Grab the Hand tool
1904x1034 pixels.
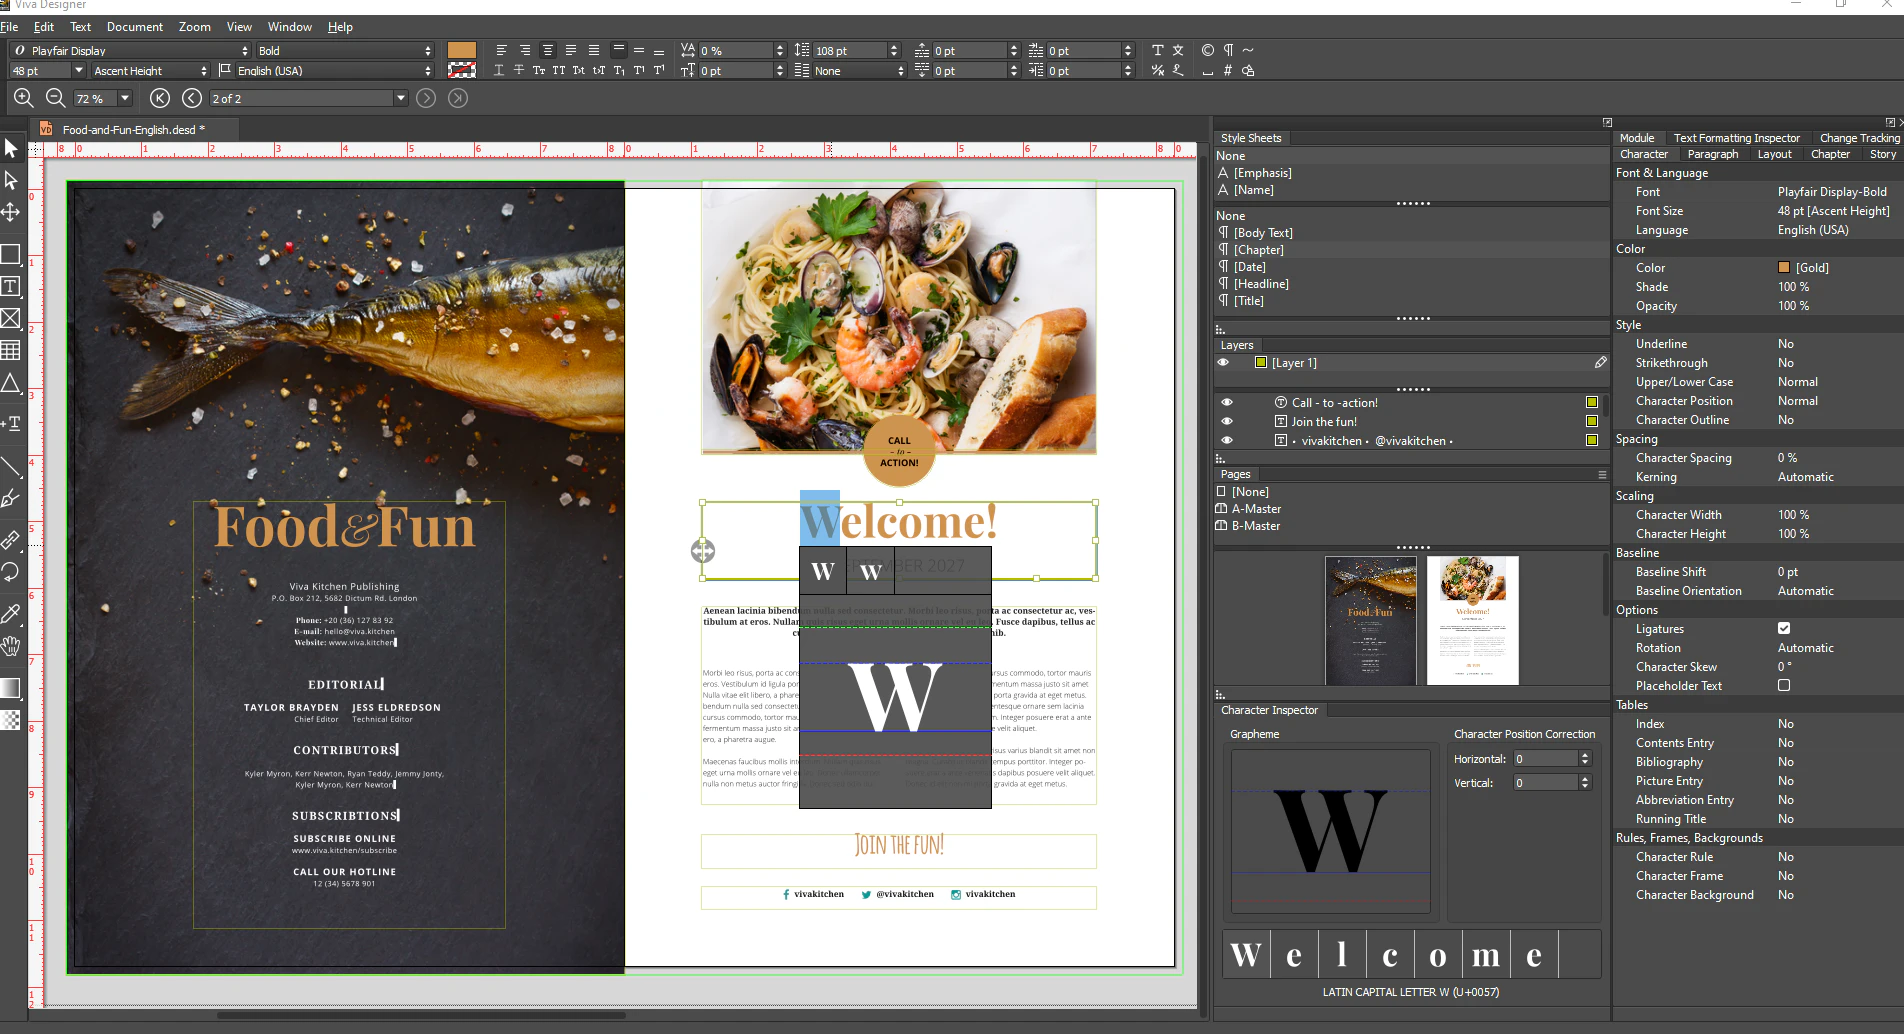pos(12,646)
